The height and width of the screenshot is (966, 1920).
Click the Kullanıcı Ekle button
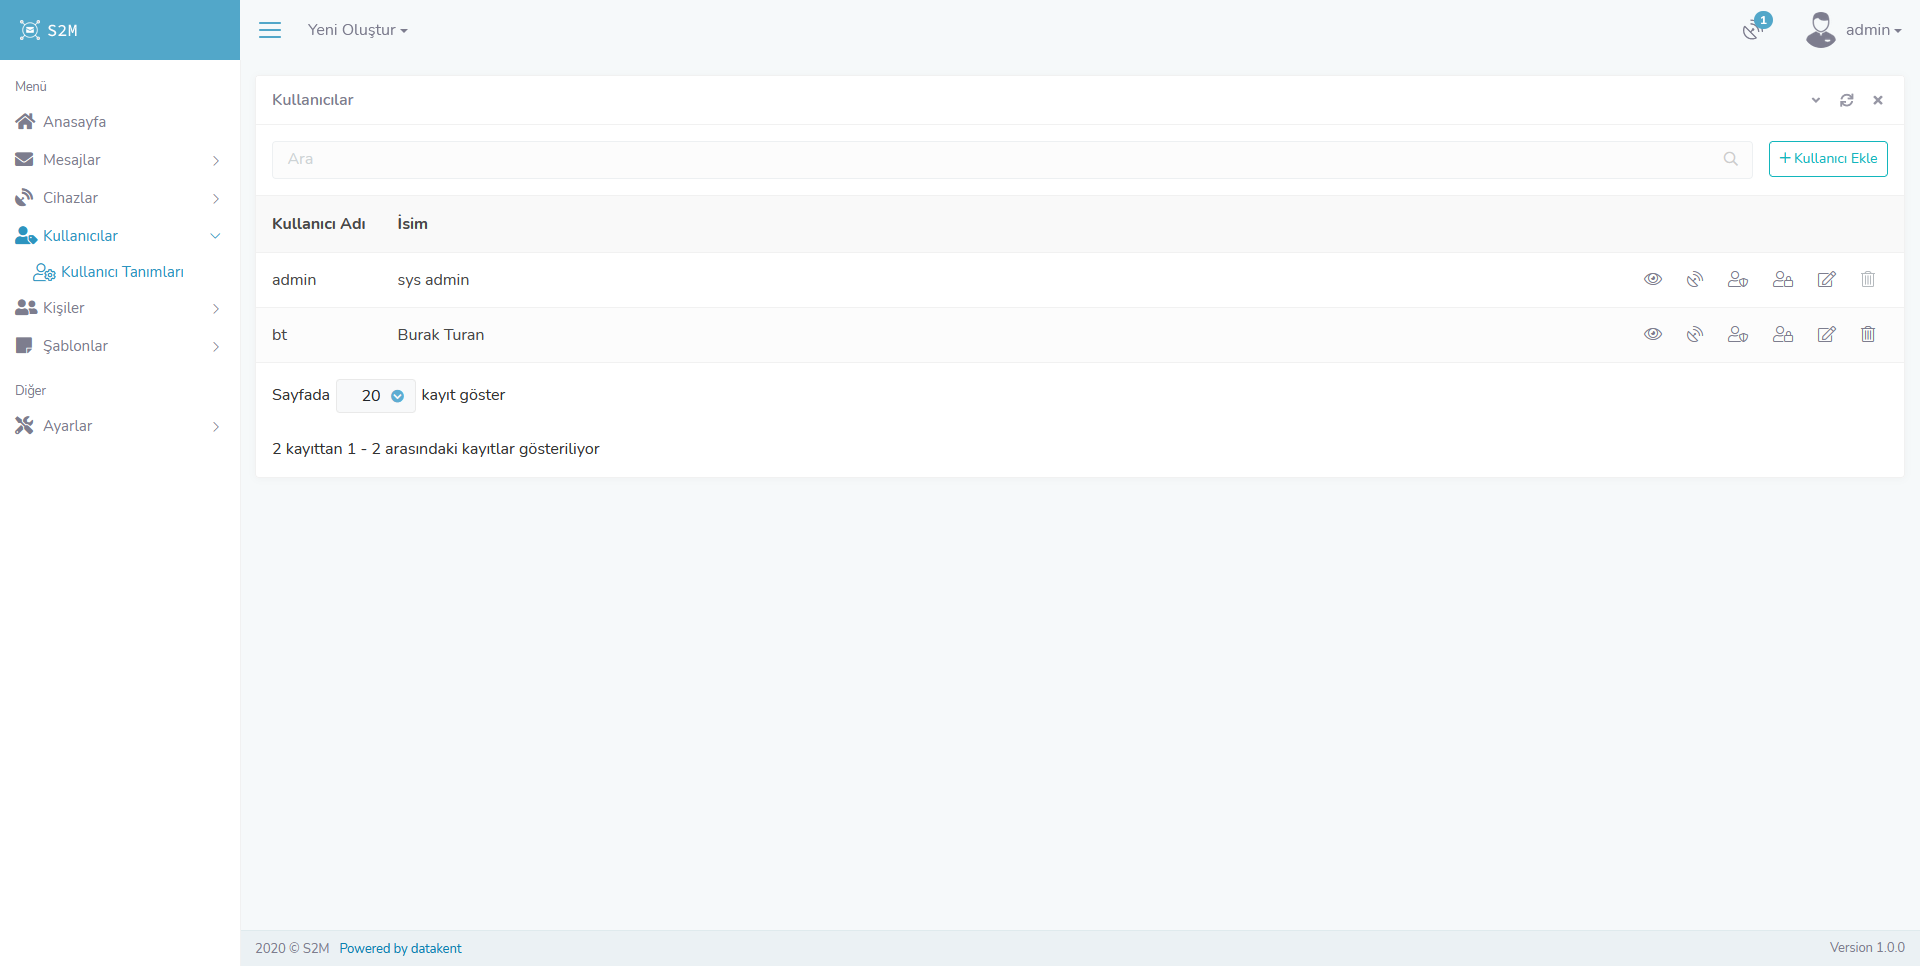[1828, 159]
